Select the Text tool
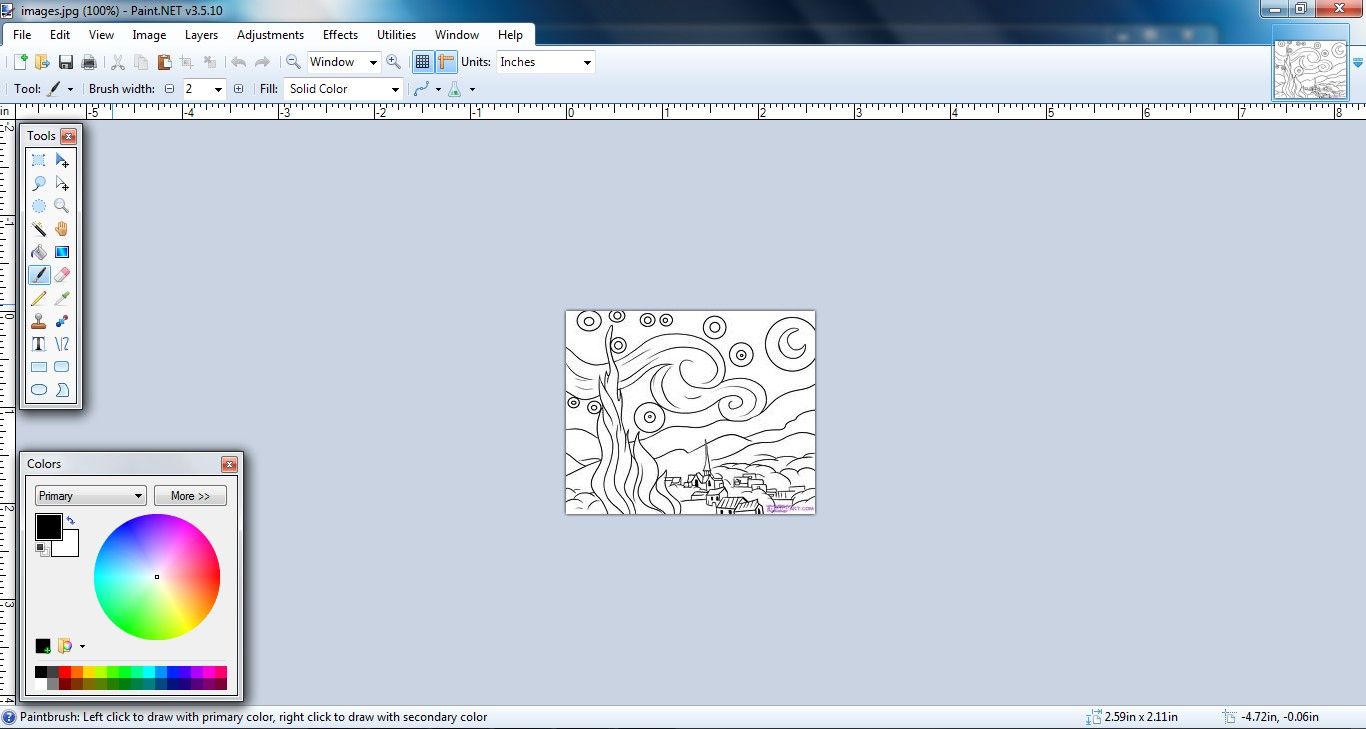Screen dimensions: 1366x729 (x=38, y=343)
